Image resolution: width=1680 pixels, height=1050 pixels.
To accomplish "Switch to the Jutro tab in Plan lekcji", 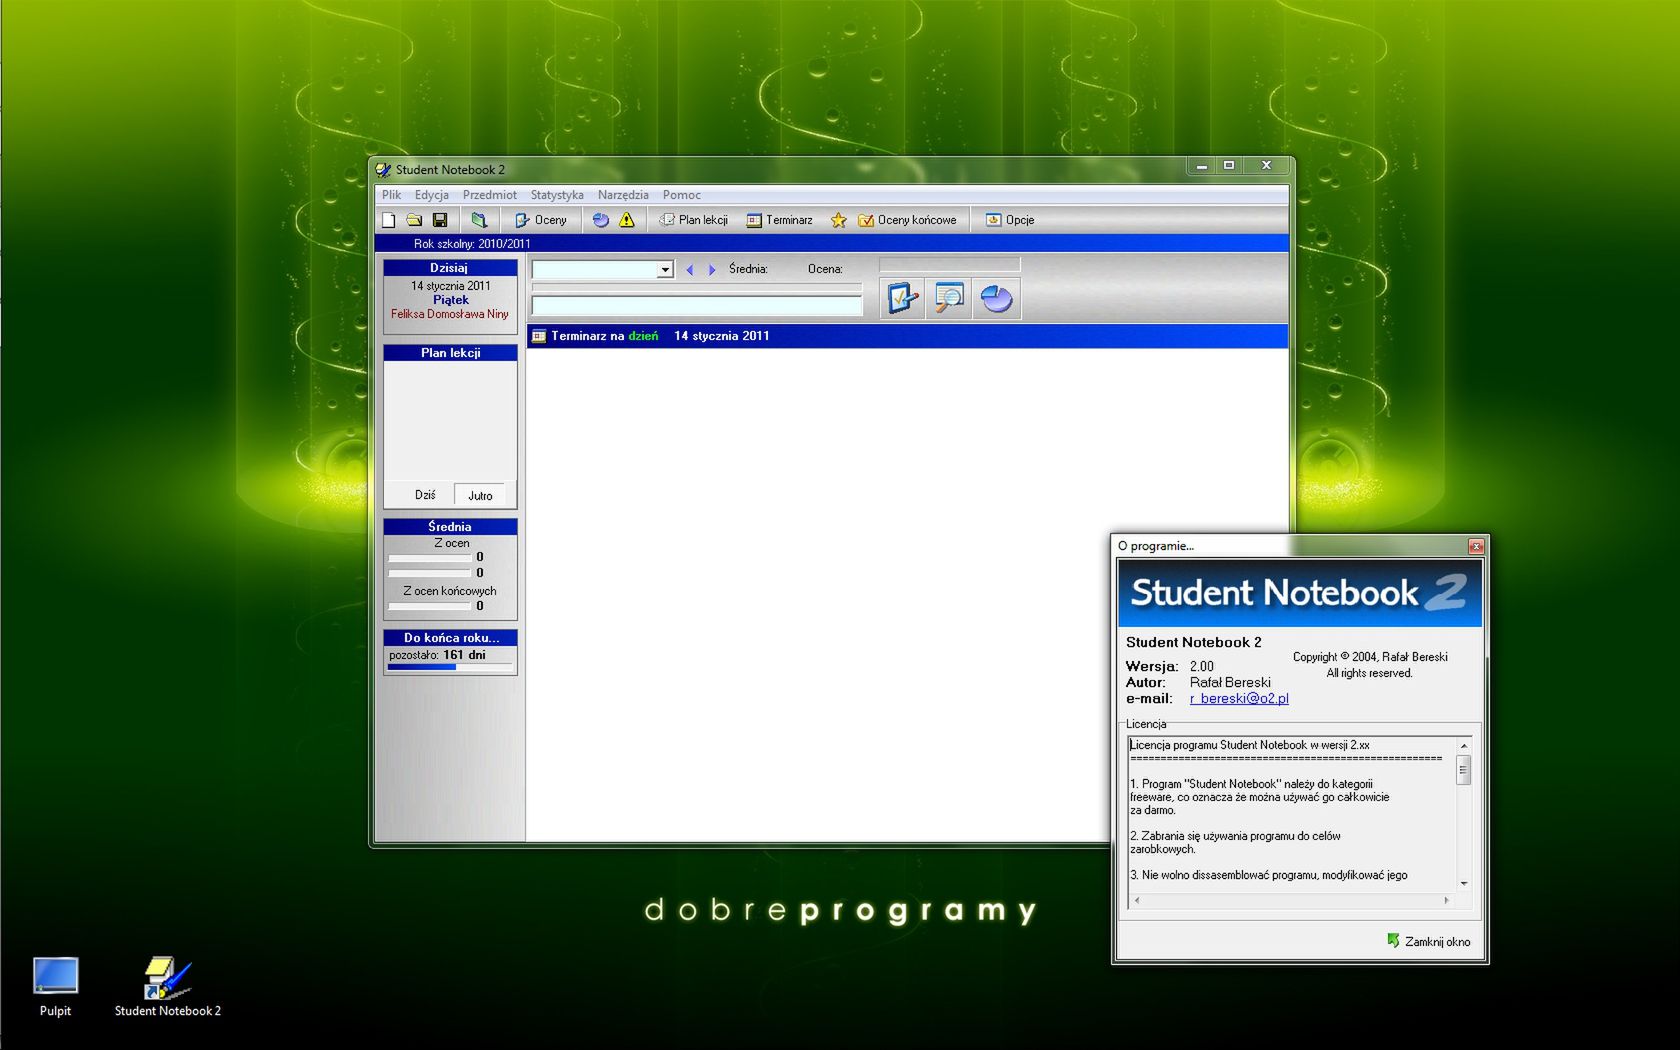I will click(x=482, y=494).
